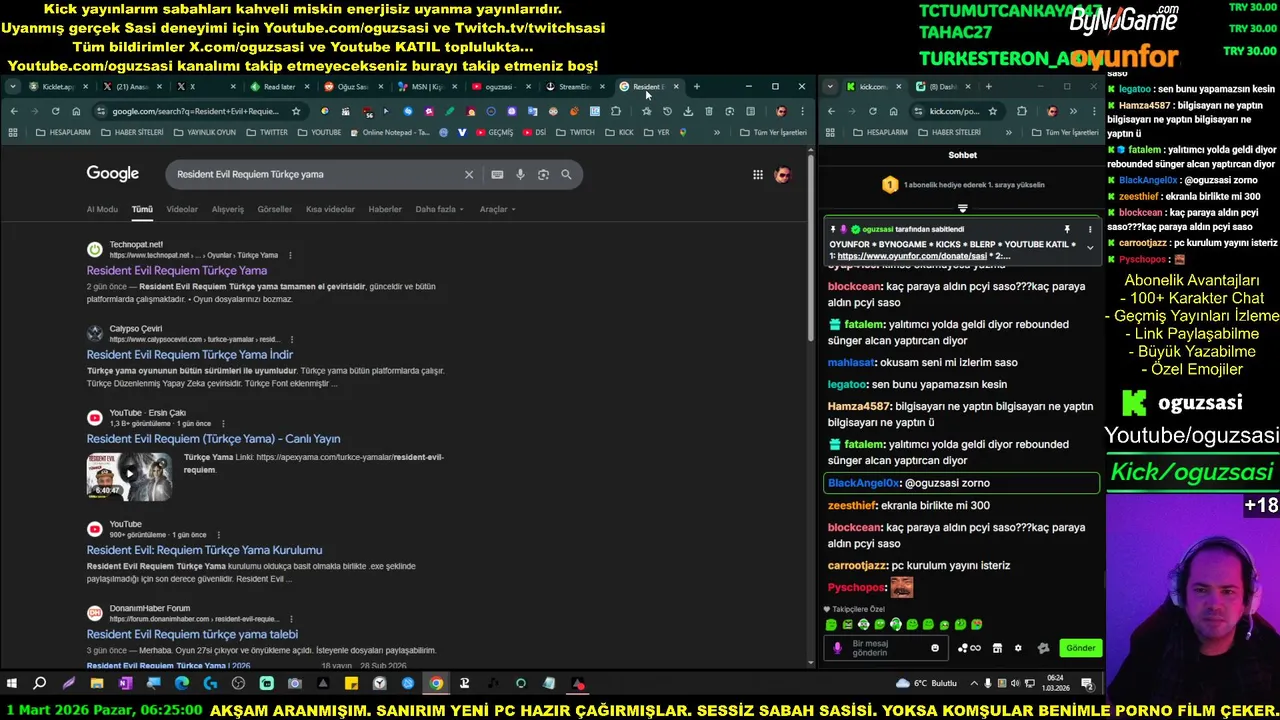Open Google search by image lens
This screenshot has height=720, width=1280.
pyautogui.click(x=543, y=174)
